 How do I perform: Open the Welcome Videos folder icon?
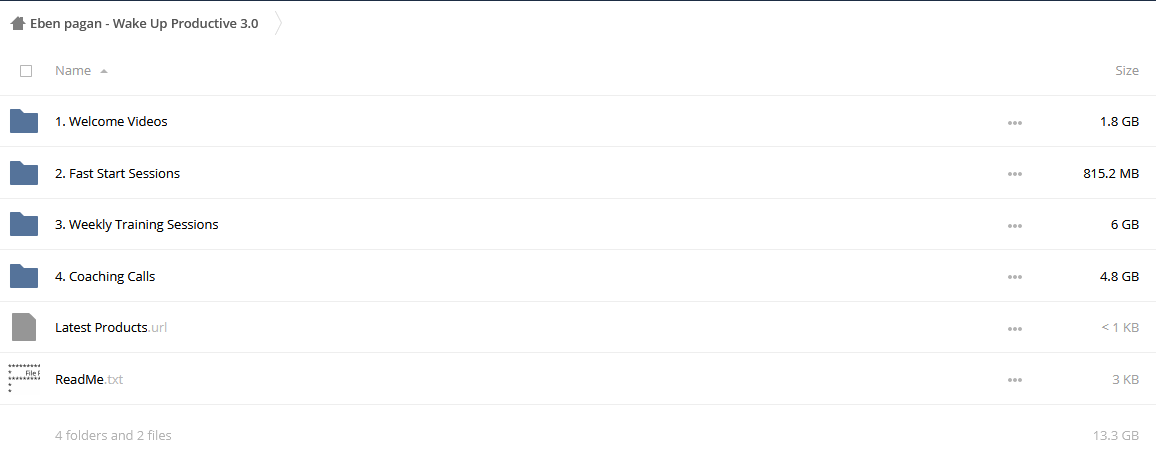click(24, 121)
